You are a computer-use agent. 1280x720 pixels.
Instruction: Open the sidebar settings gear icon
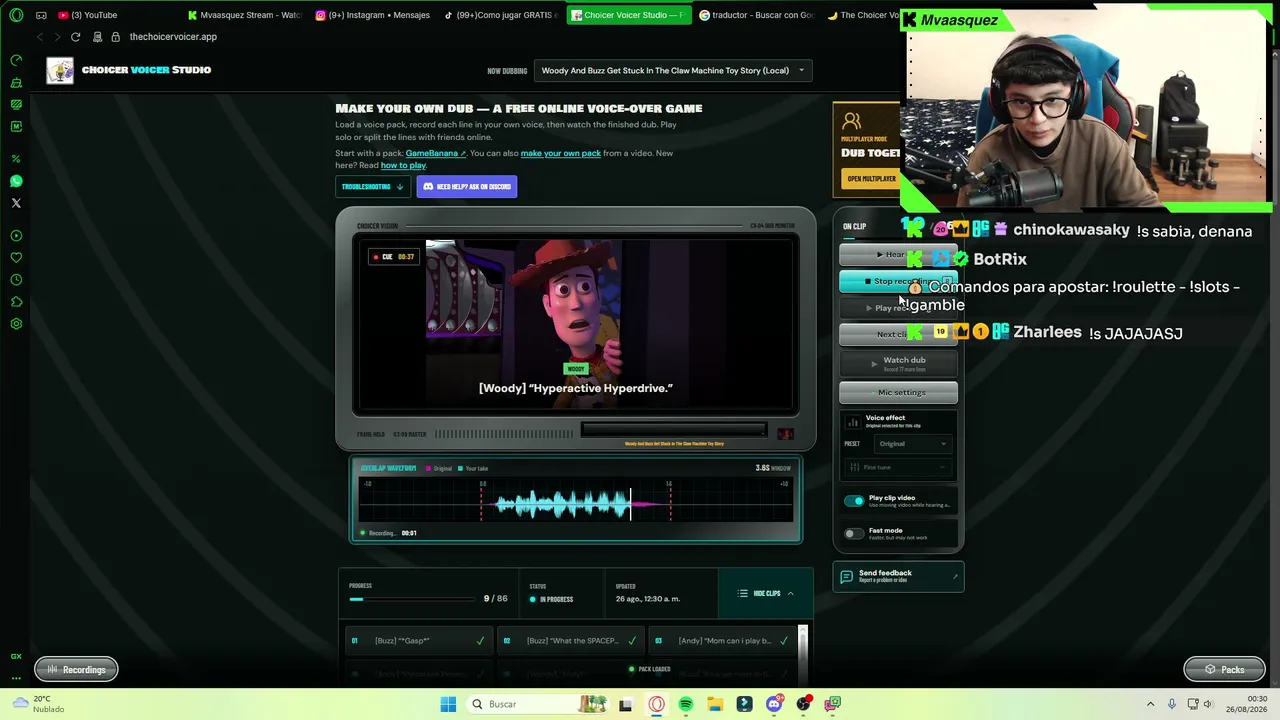tap(16, 324)
